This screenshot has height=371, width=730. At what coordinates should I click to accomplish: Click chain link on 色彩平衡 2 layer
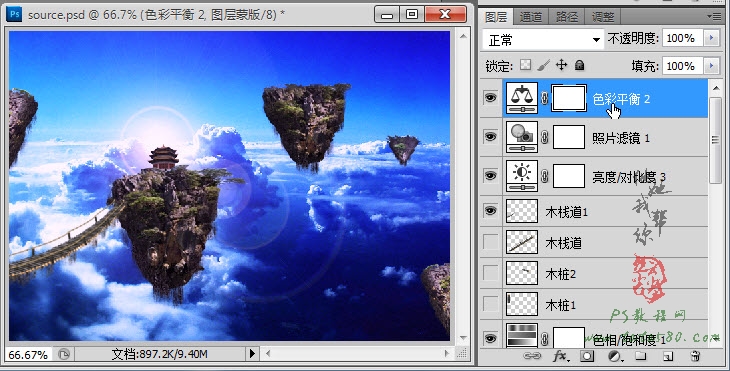click(545, 98)
